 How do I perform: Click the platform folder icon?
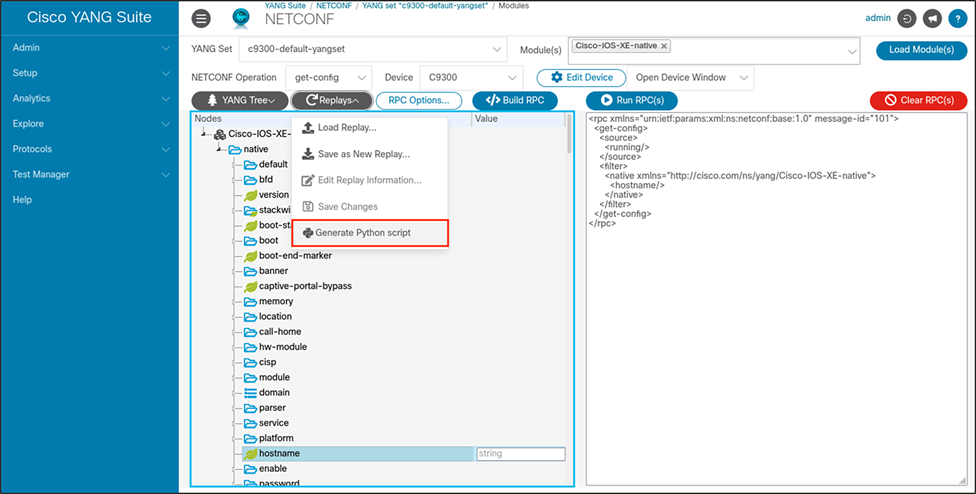point(250,438)
